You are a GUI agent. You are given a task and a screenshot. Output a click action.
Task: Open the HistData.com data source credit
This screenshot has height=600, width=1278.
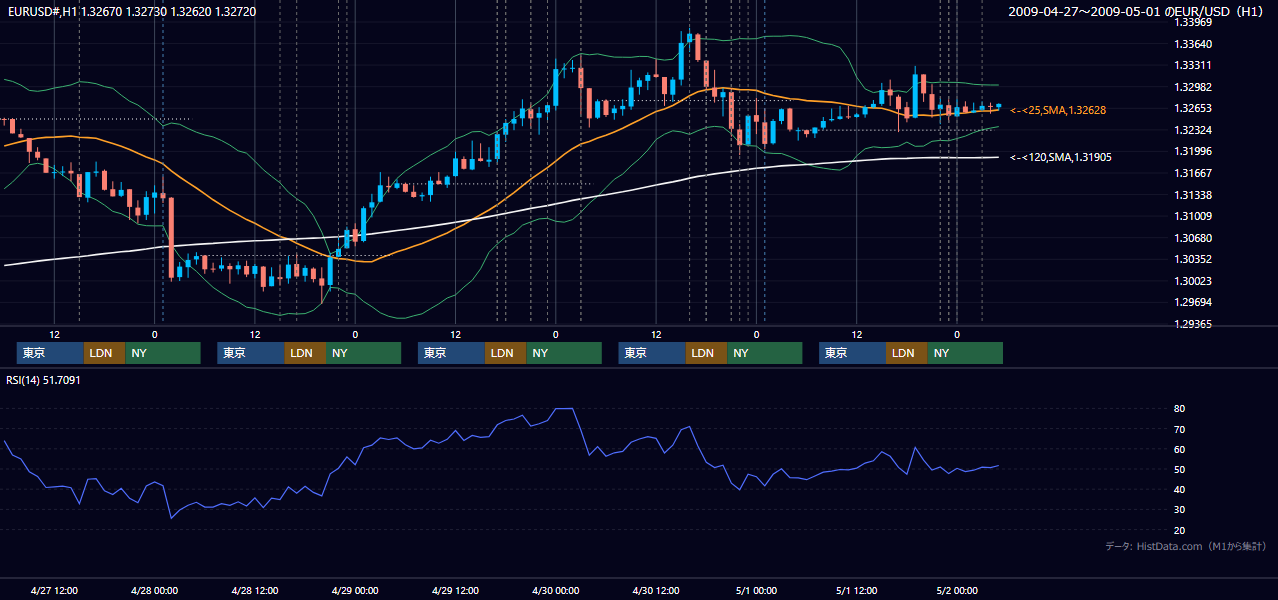[1185, 546]
